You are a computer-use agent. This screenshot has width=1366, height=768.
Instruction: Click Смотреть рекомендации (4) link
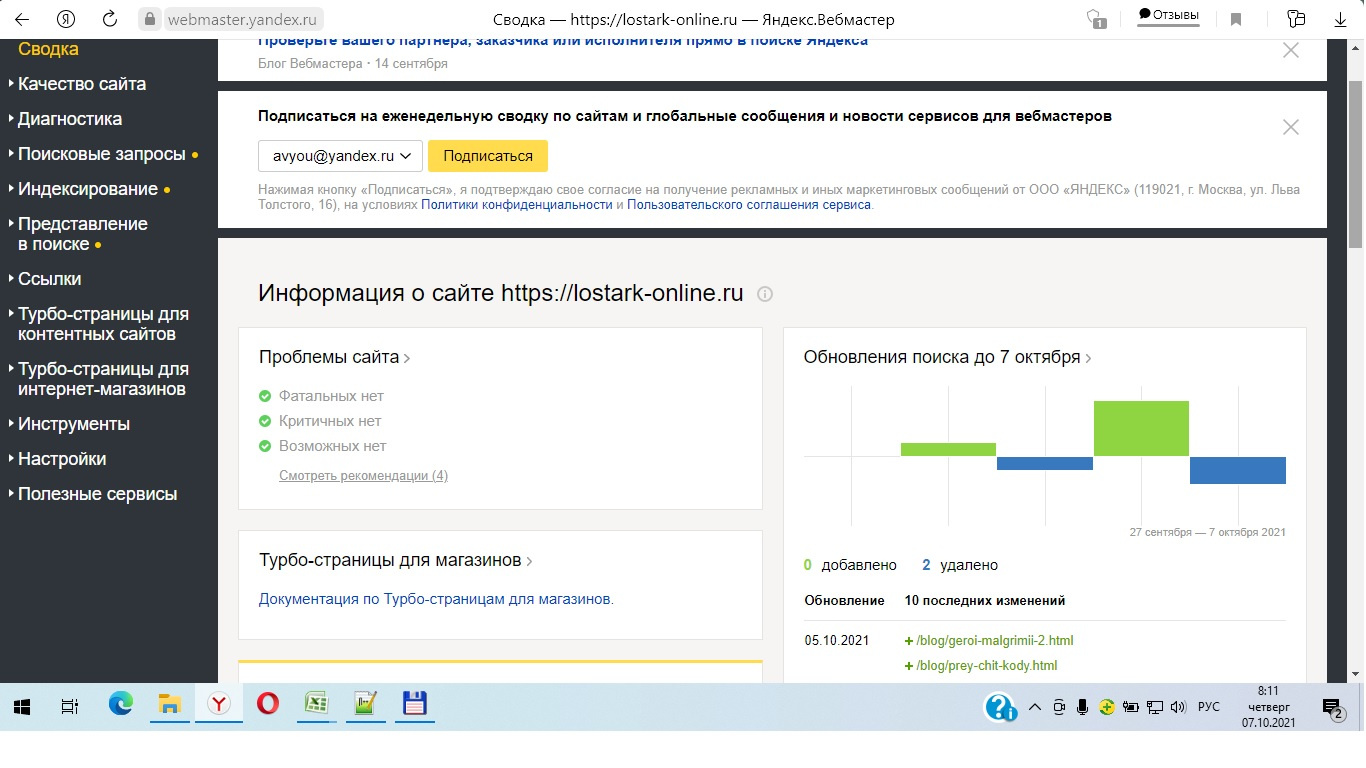[x=363, y=476]
